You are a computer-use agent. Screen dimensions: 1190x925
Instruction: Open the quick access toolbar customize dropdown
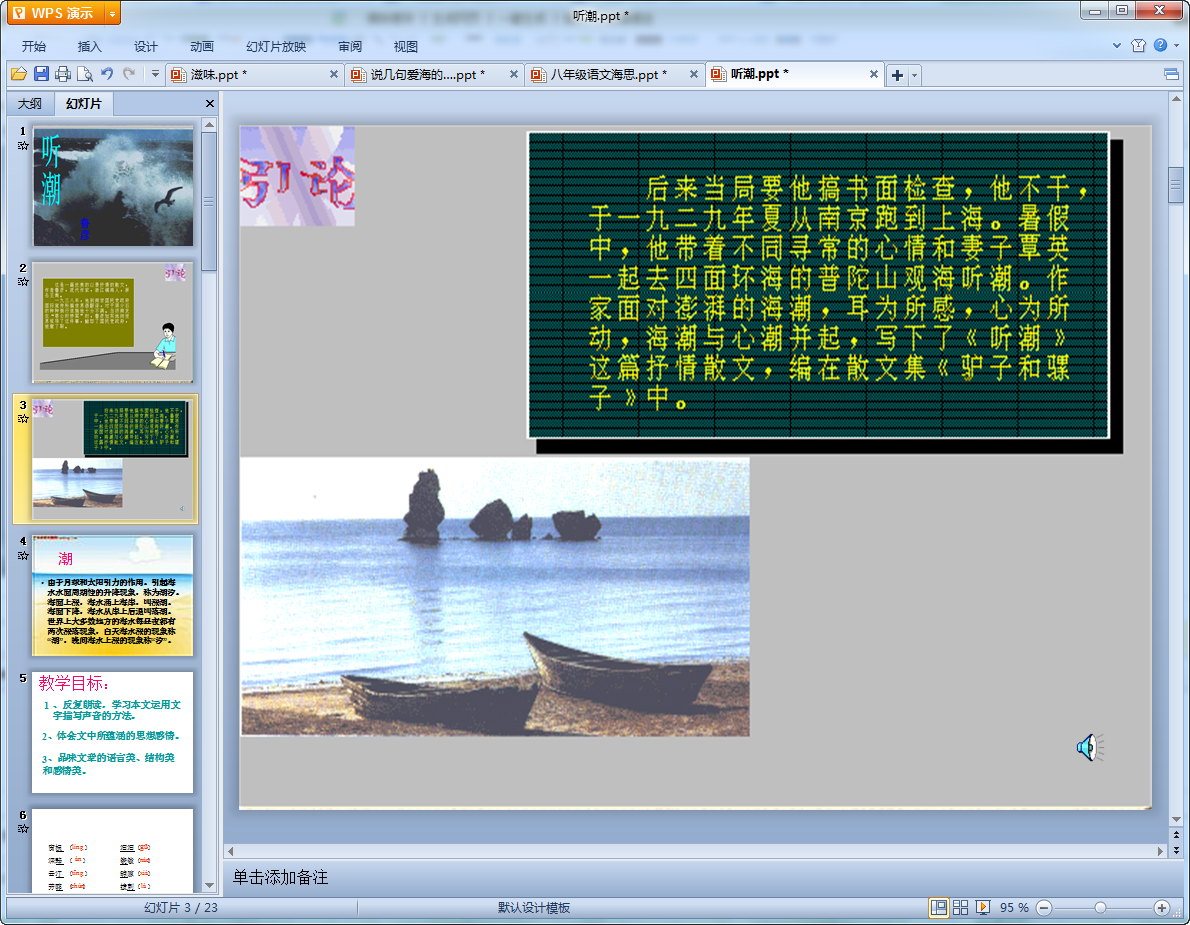(x=155, y=74)
